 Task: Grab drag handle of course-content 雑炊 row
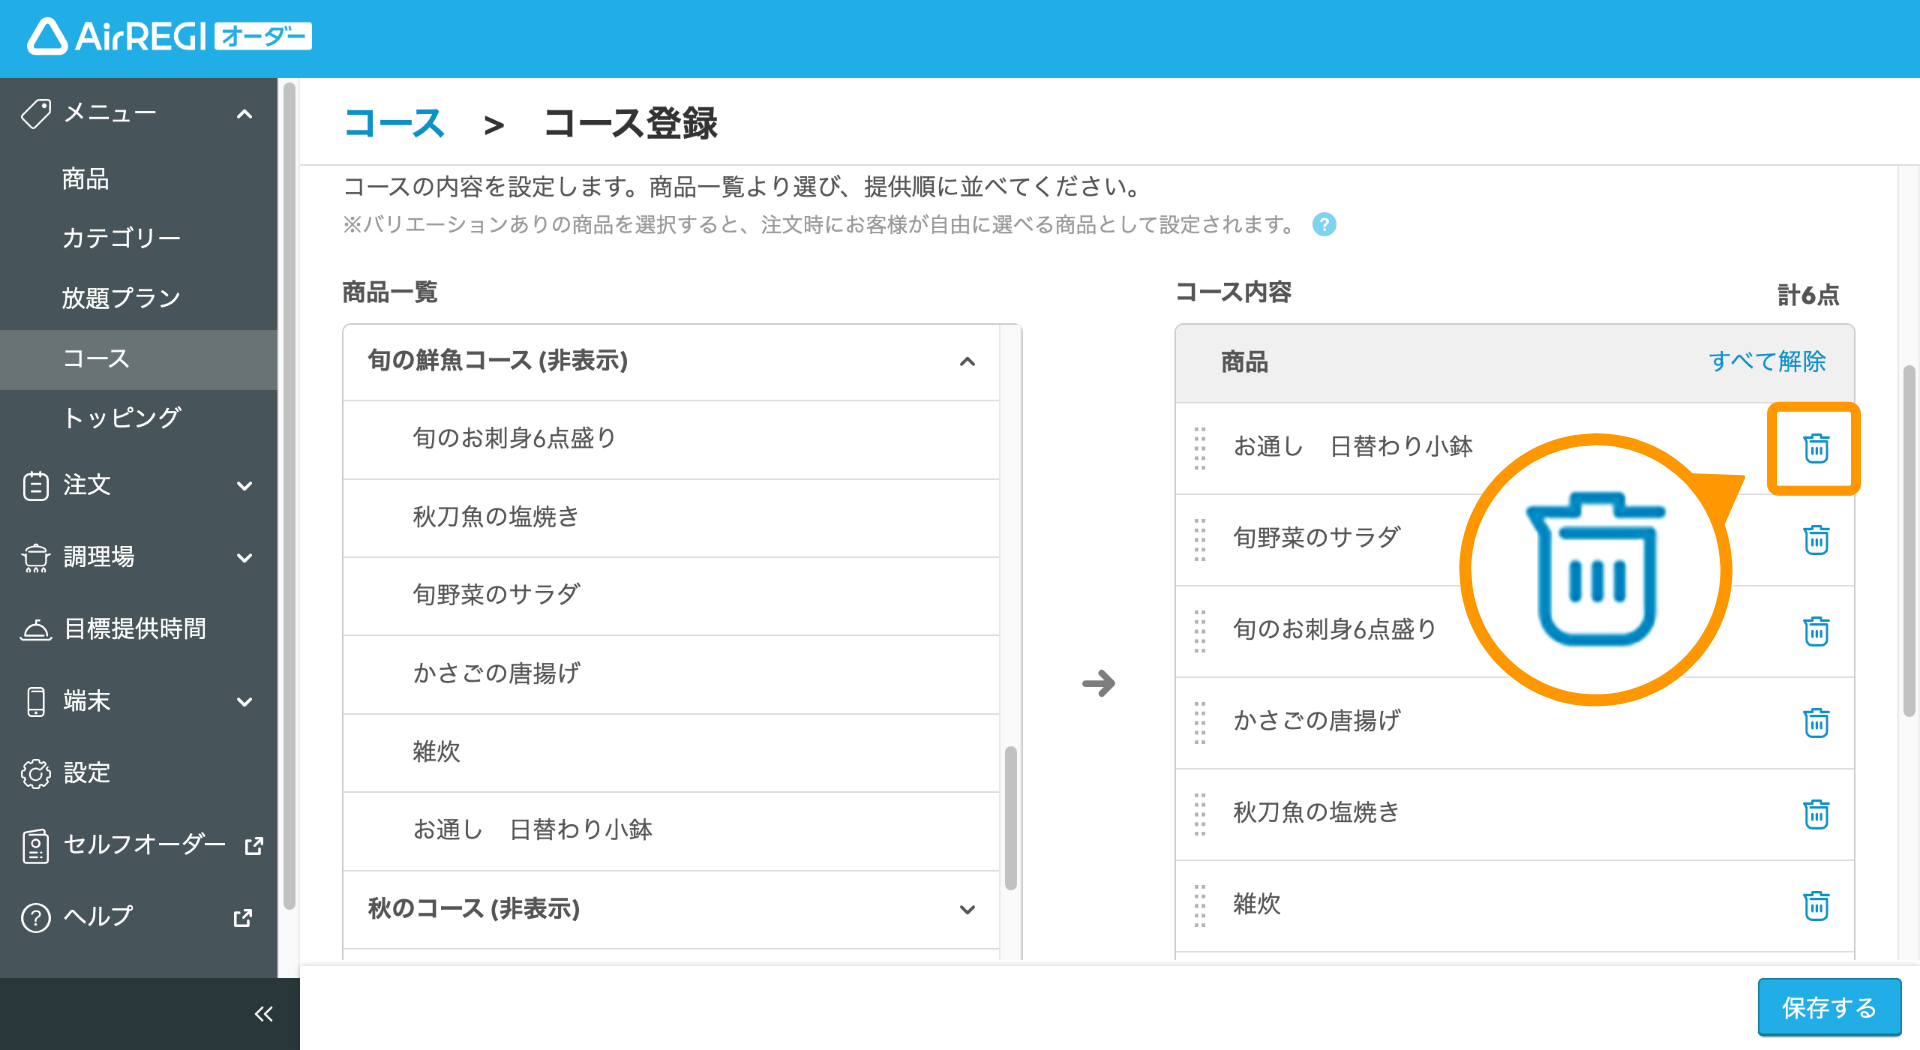point(1200,905)
